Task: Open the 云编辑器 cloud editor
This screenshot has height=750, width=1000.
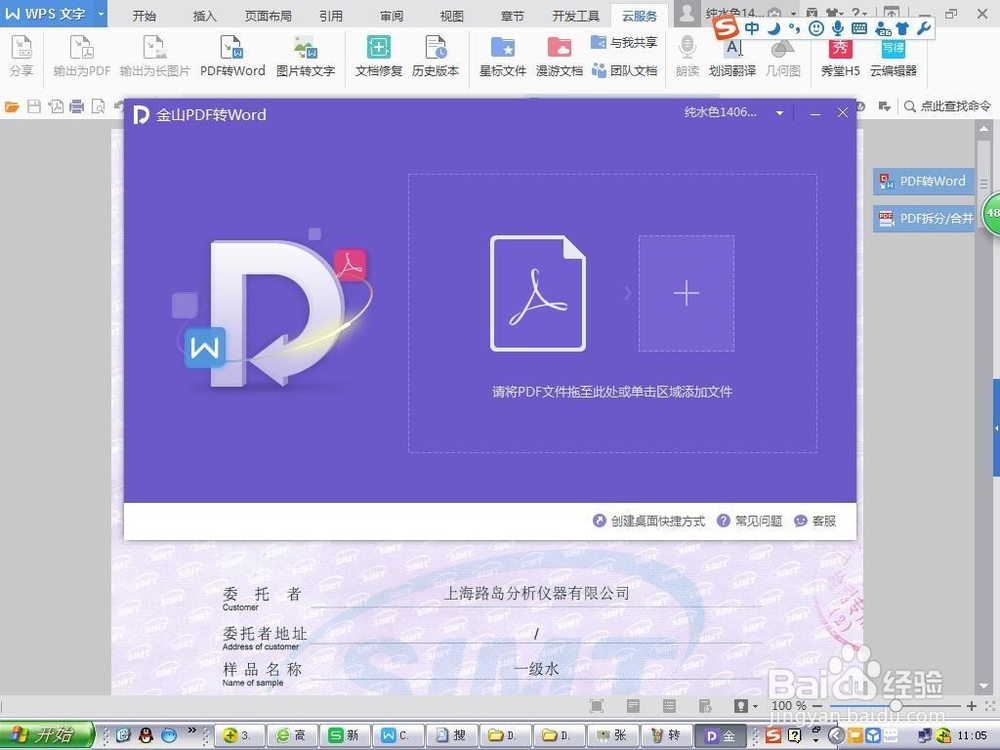Action: (893, 56)
